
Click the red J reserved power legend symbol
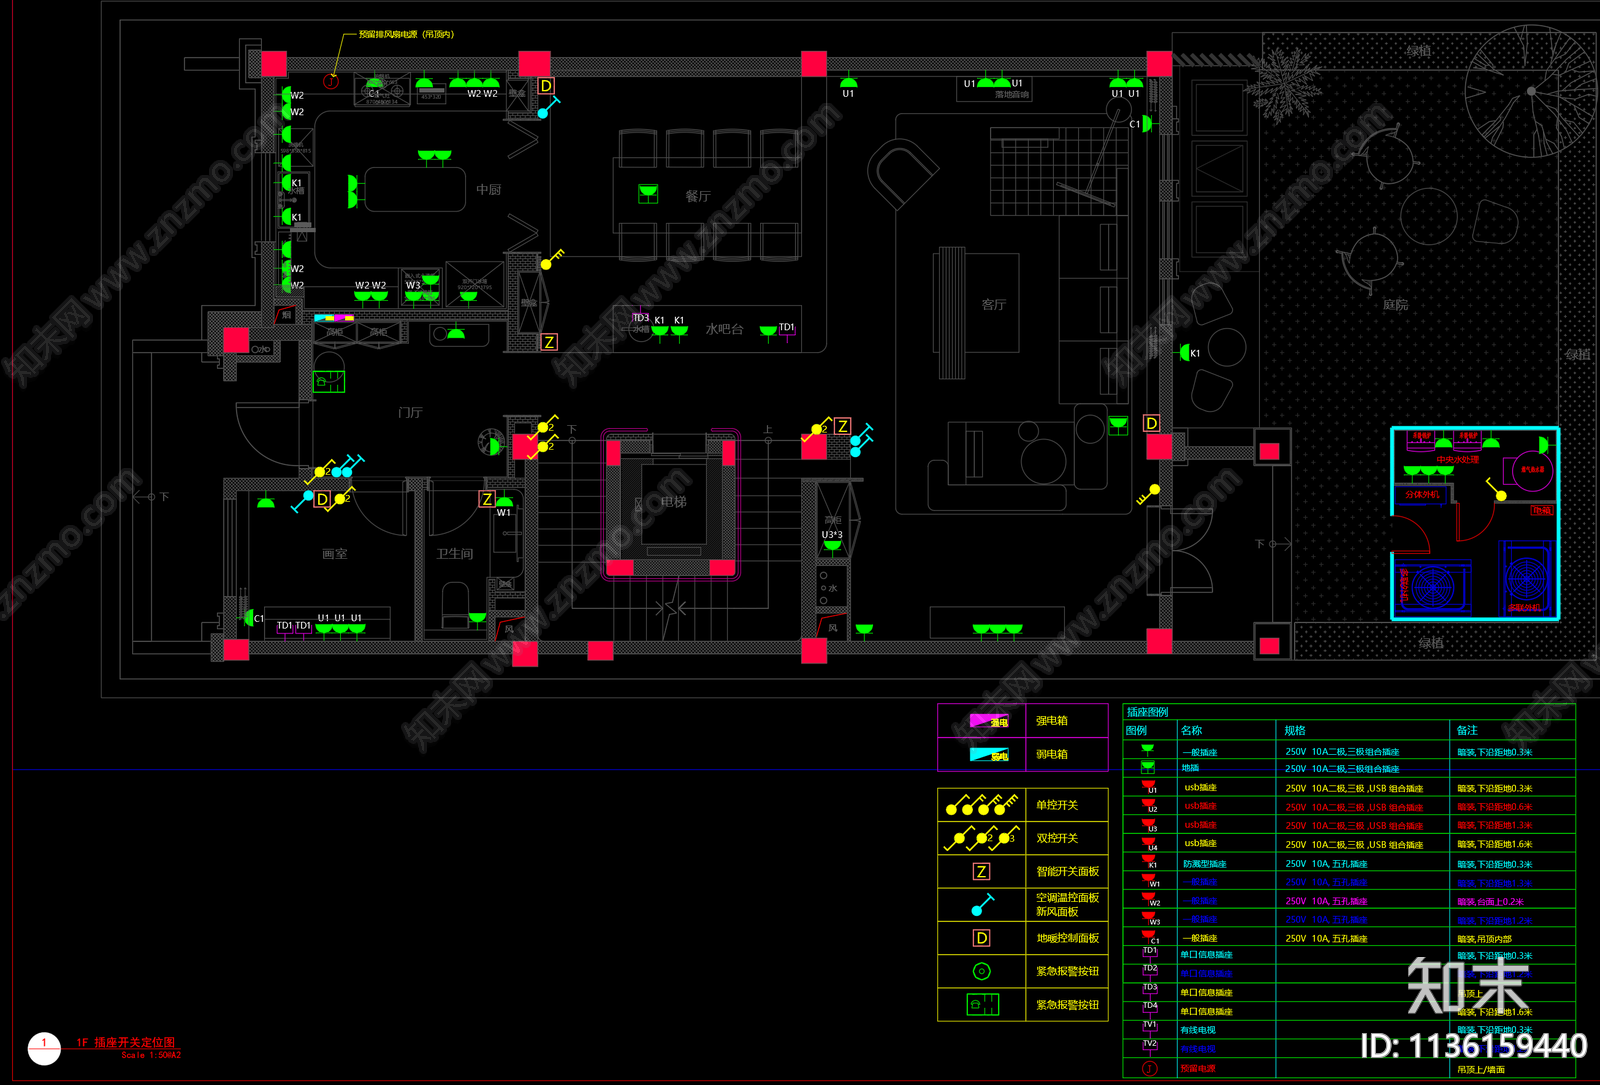(1150, 1068)
